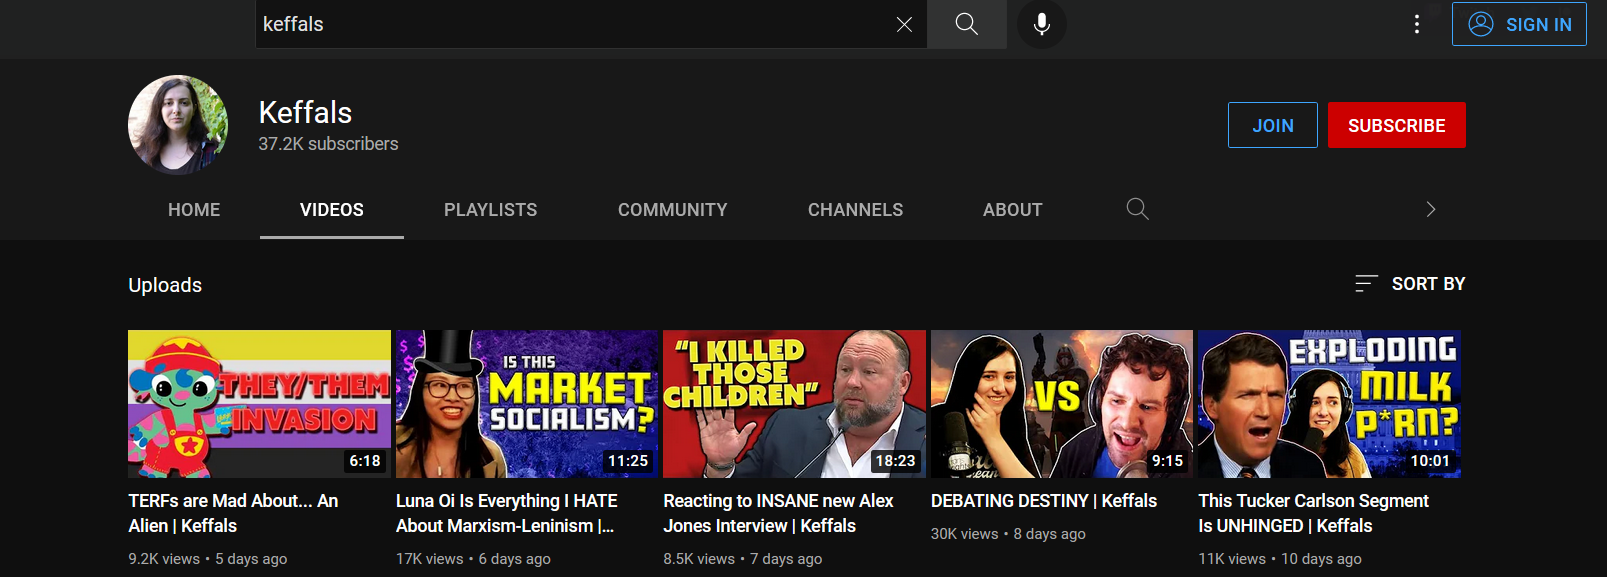Go to the Community tab

coord(672,210)
